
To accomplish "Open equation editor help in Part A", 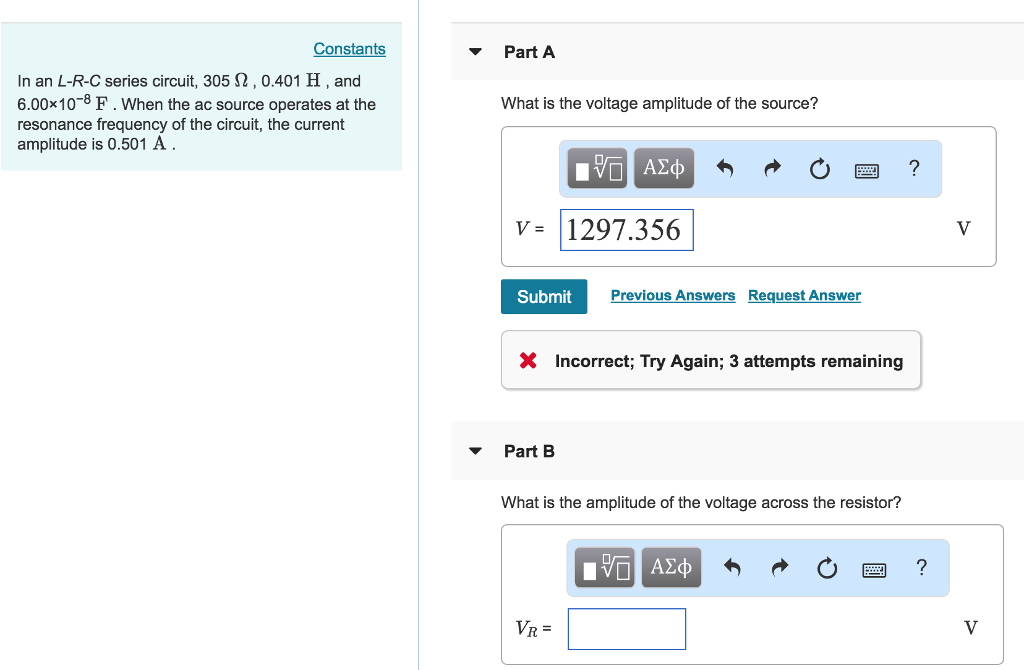I will point(913,169).
